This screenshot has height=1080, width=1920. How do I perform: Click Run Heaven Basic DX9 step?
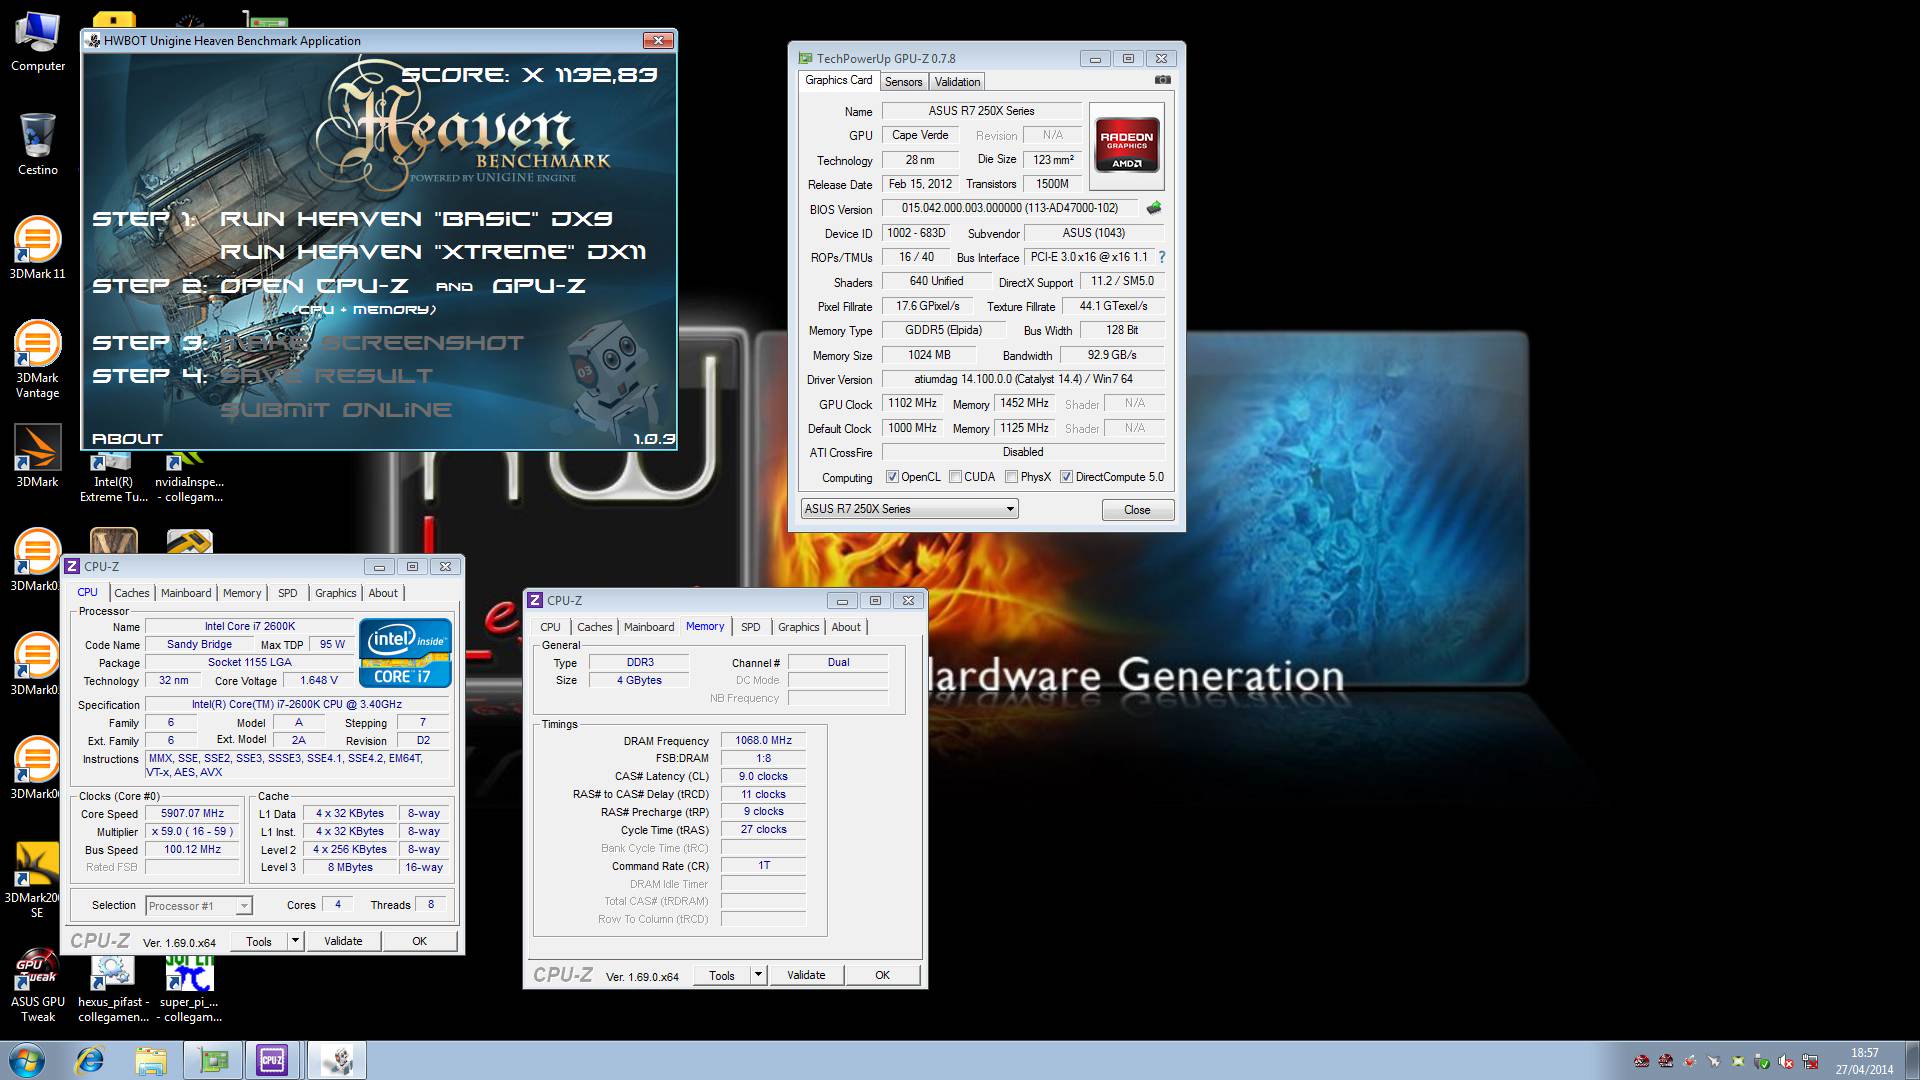(x=415, y=219)
